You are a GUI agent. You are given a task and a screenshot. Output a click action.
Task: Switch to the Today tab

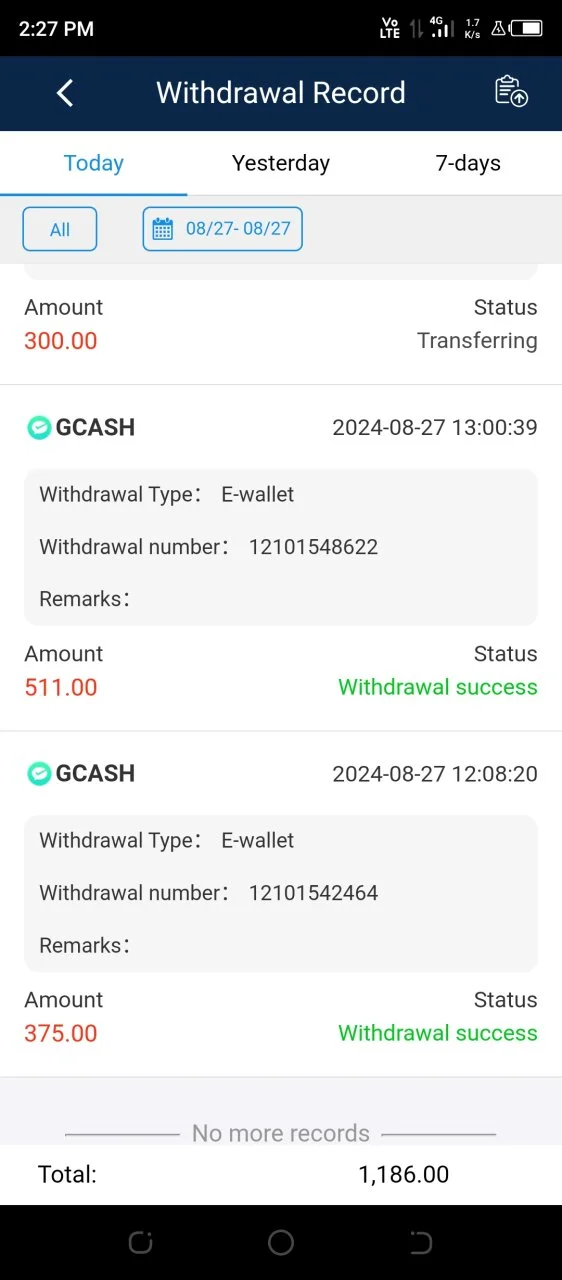[x=94, y=163]
